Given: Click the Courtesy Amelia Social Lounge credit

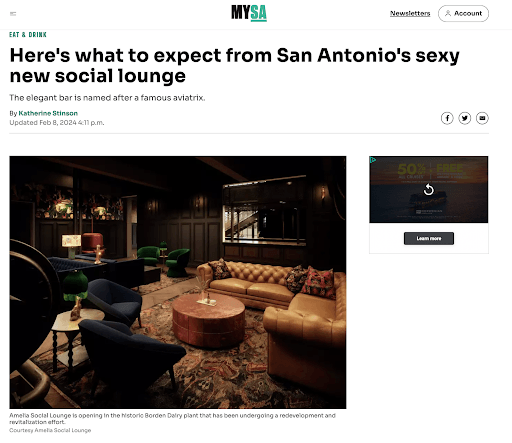Looking at the screenshot, I should point(50,430).
